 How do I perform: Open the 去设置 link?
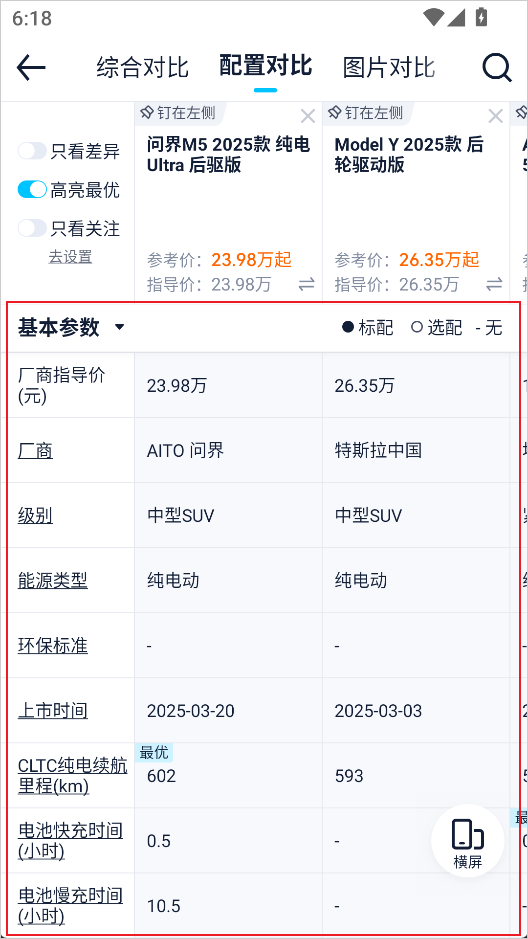70,257
